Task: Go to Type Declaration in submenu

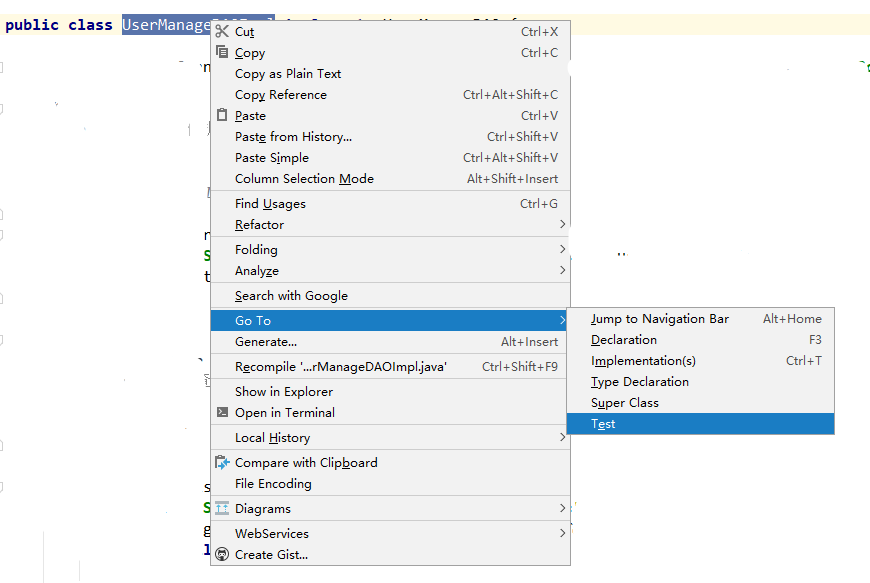Action: [x=700, y=382]
